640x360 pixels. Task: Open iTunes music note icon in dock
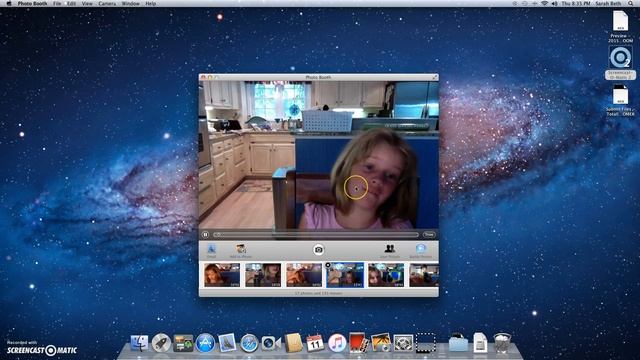point(337,343)
